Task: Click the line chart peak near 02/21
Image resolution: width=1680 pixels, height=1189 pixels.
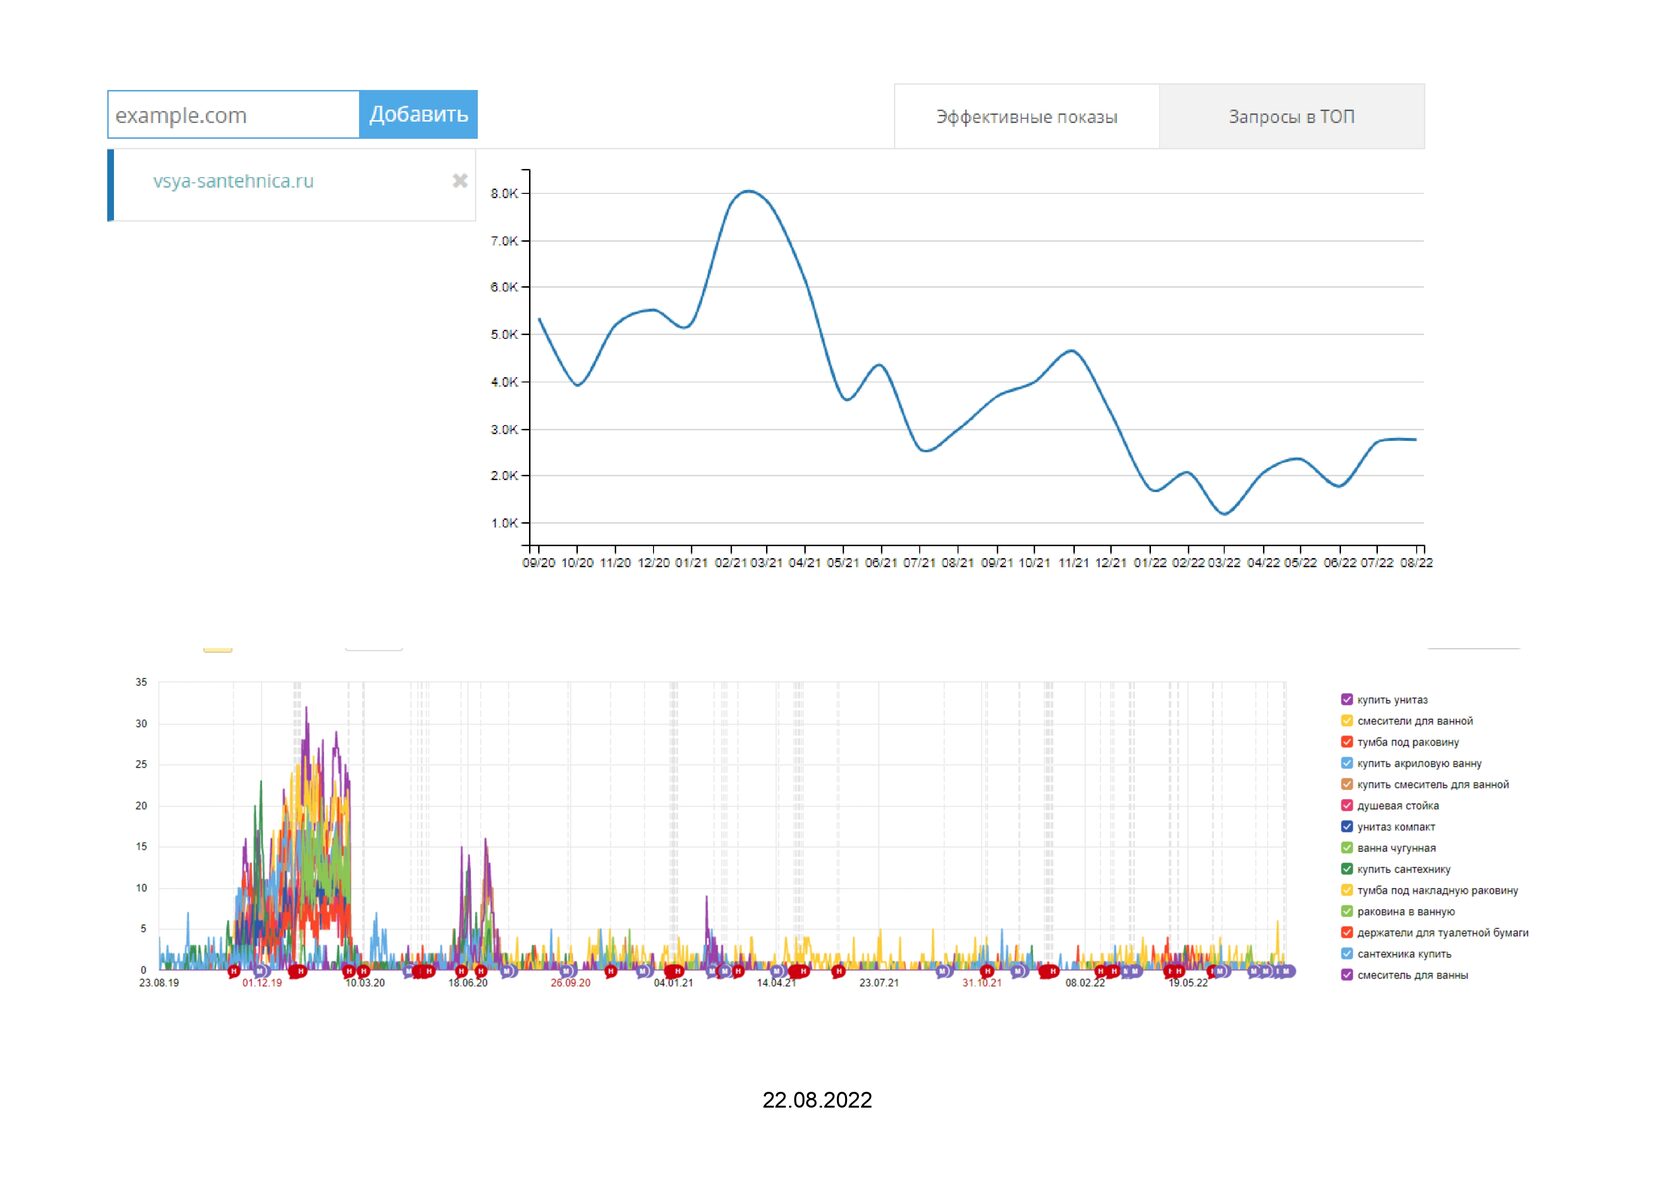Action: click(x=748, y=191)
